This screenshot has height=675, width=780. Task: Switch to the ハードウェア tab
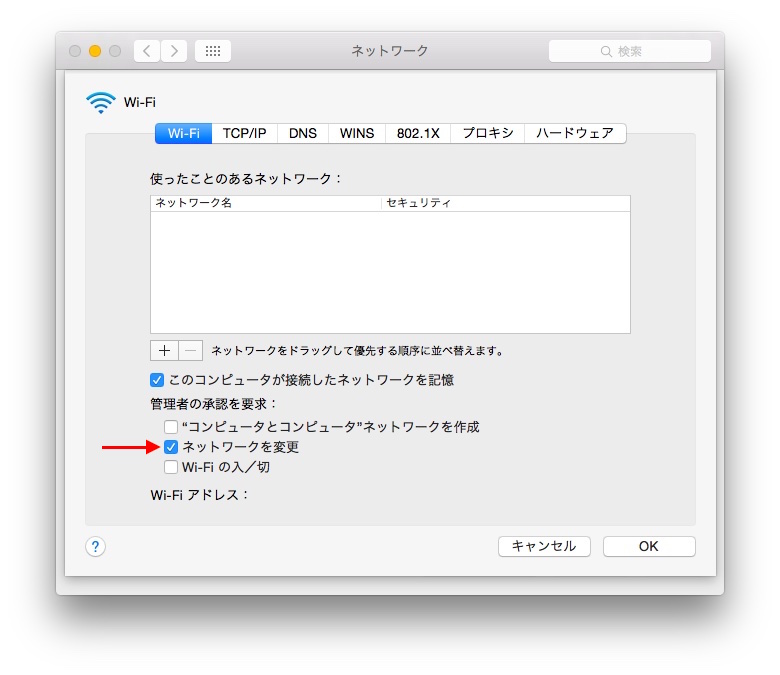click(x=575, y=133)
